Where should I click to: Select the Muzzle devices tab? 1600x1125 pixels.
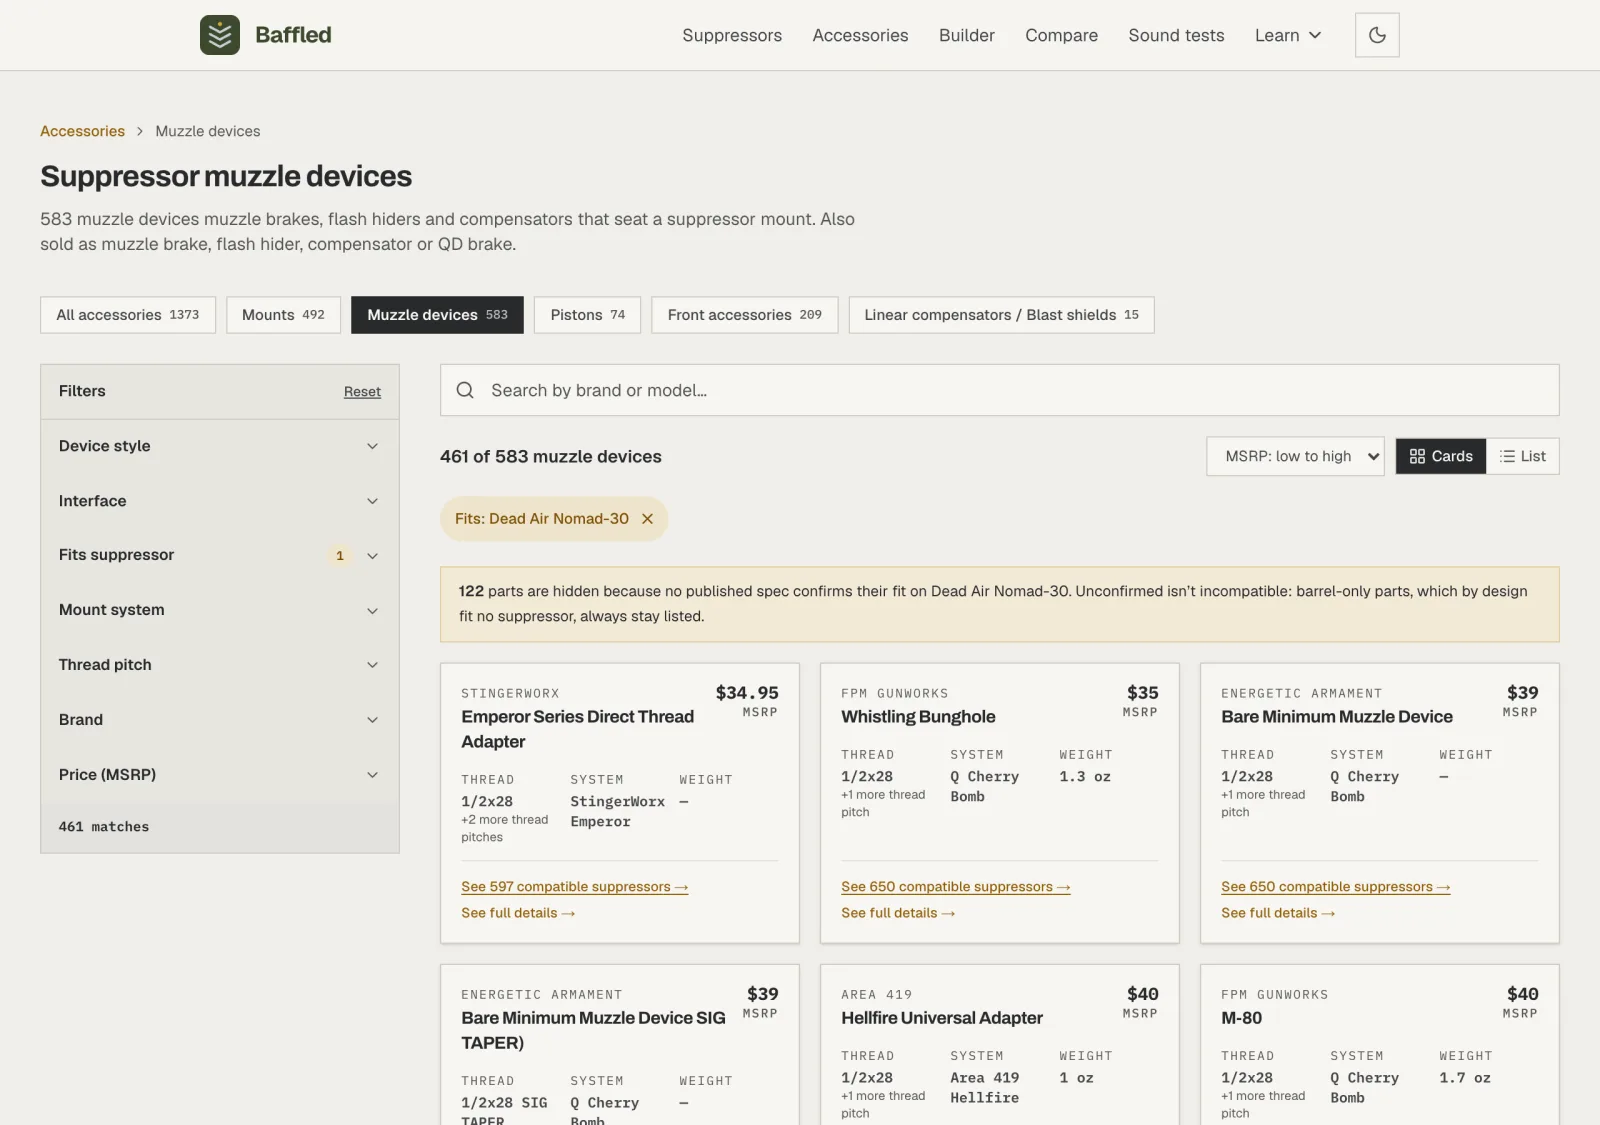point(437,315)
